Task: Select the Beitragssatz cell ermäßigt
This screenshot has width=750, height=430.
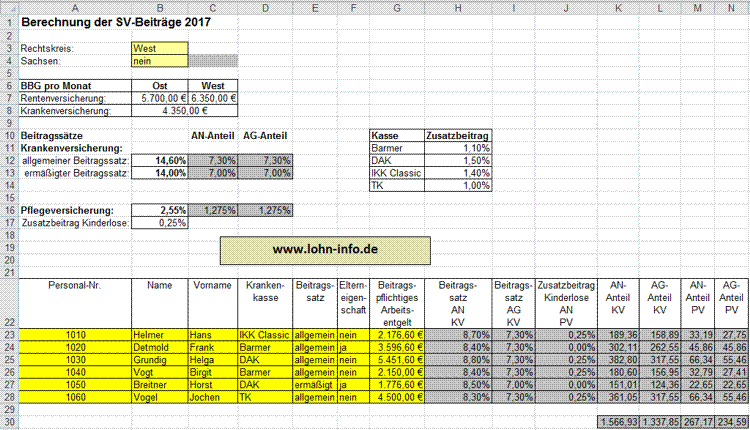Action: point(315,385)
